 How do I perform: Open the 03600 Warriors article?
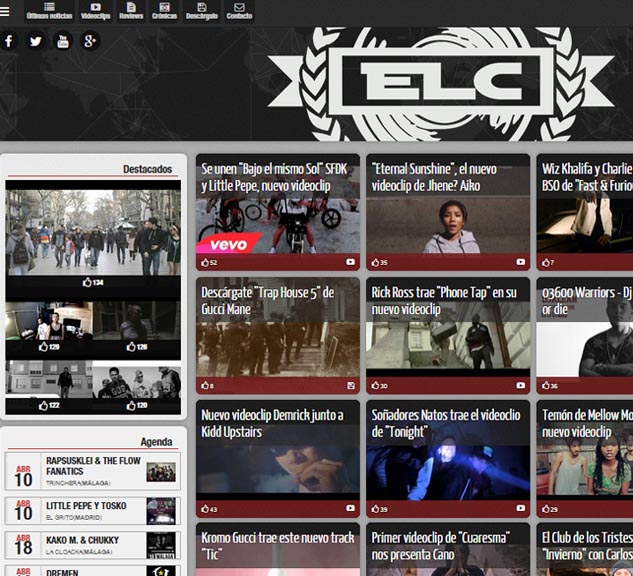tap(587, 301)
